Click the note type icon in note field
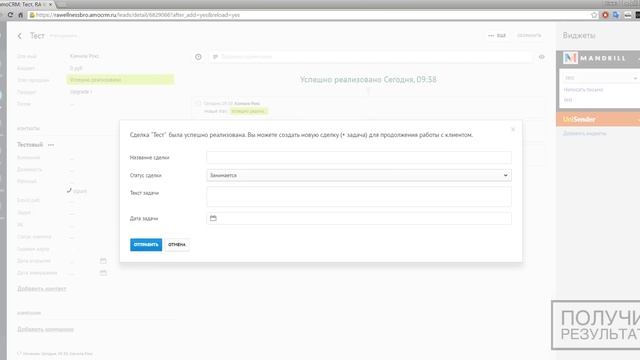 [x=215, y=57]
